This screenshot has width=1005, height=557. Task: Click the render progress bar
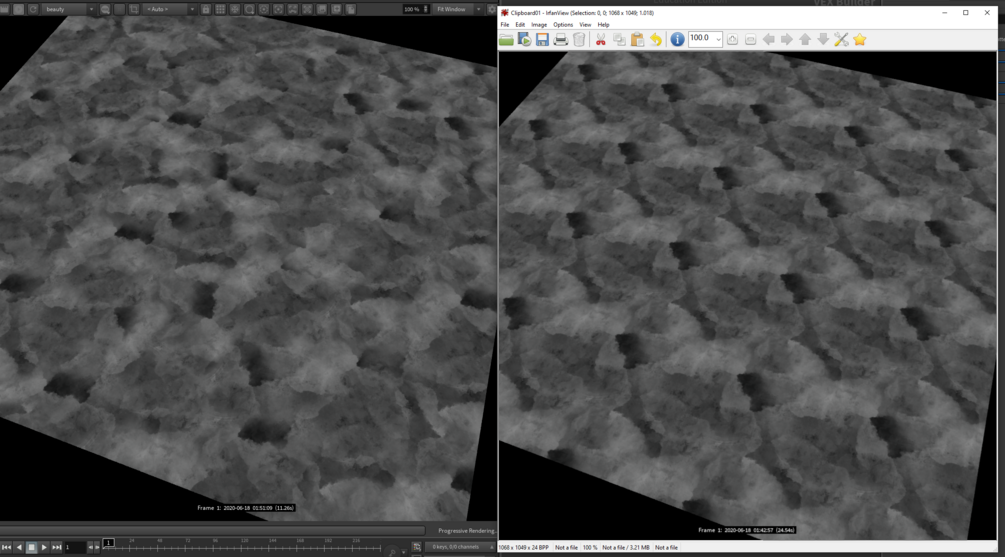point(212,531)
